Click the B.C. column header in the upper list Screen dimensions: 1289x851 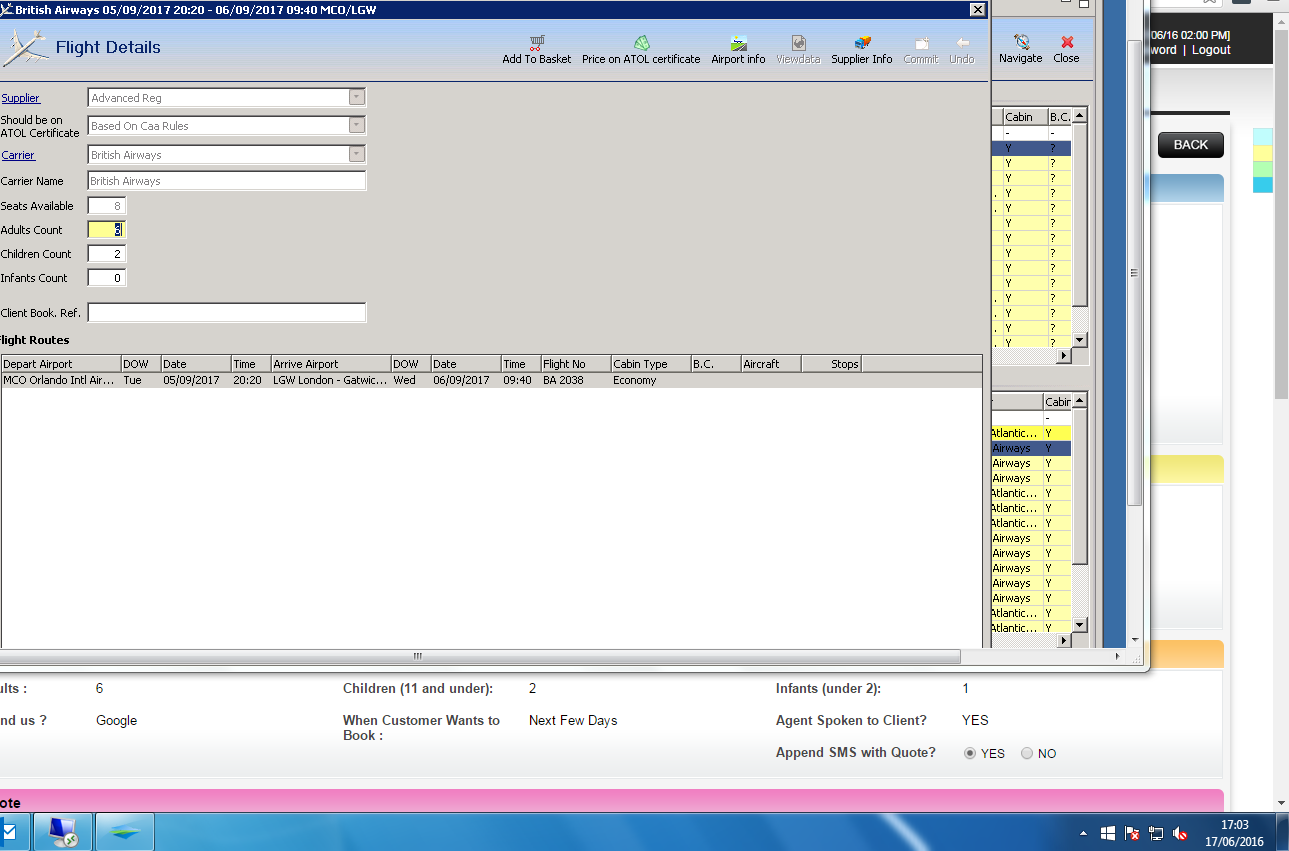click(x=1059, y=117)
